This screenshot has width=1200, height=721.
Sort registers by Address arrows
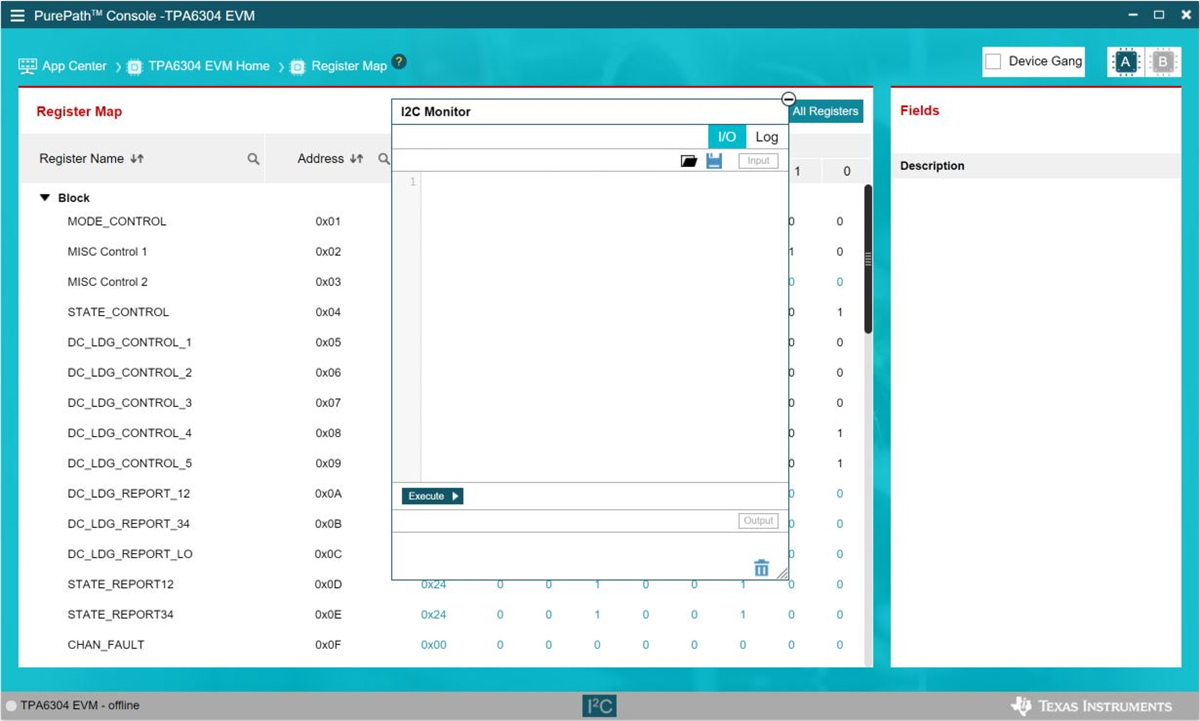(356, 159)
